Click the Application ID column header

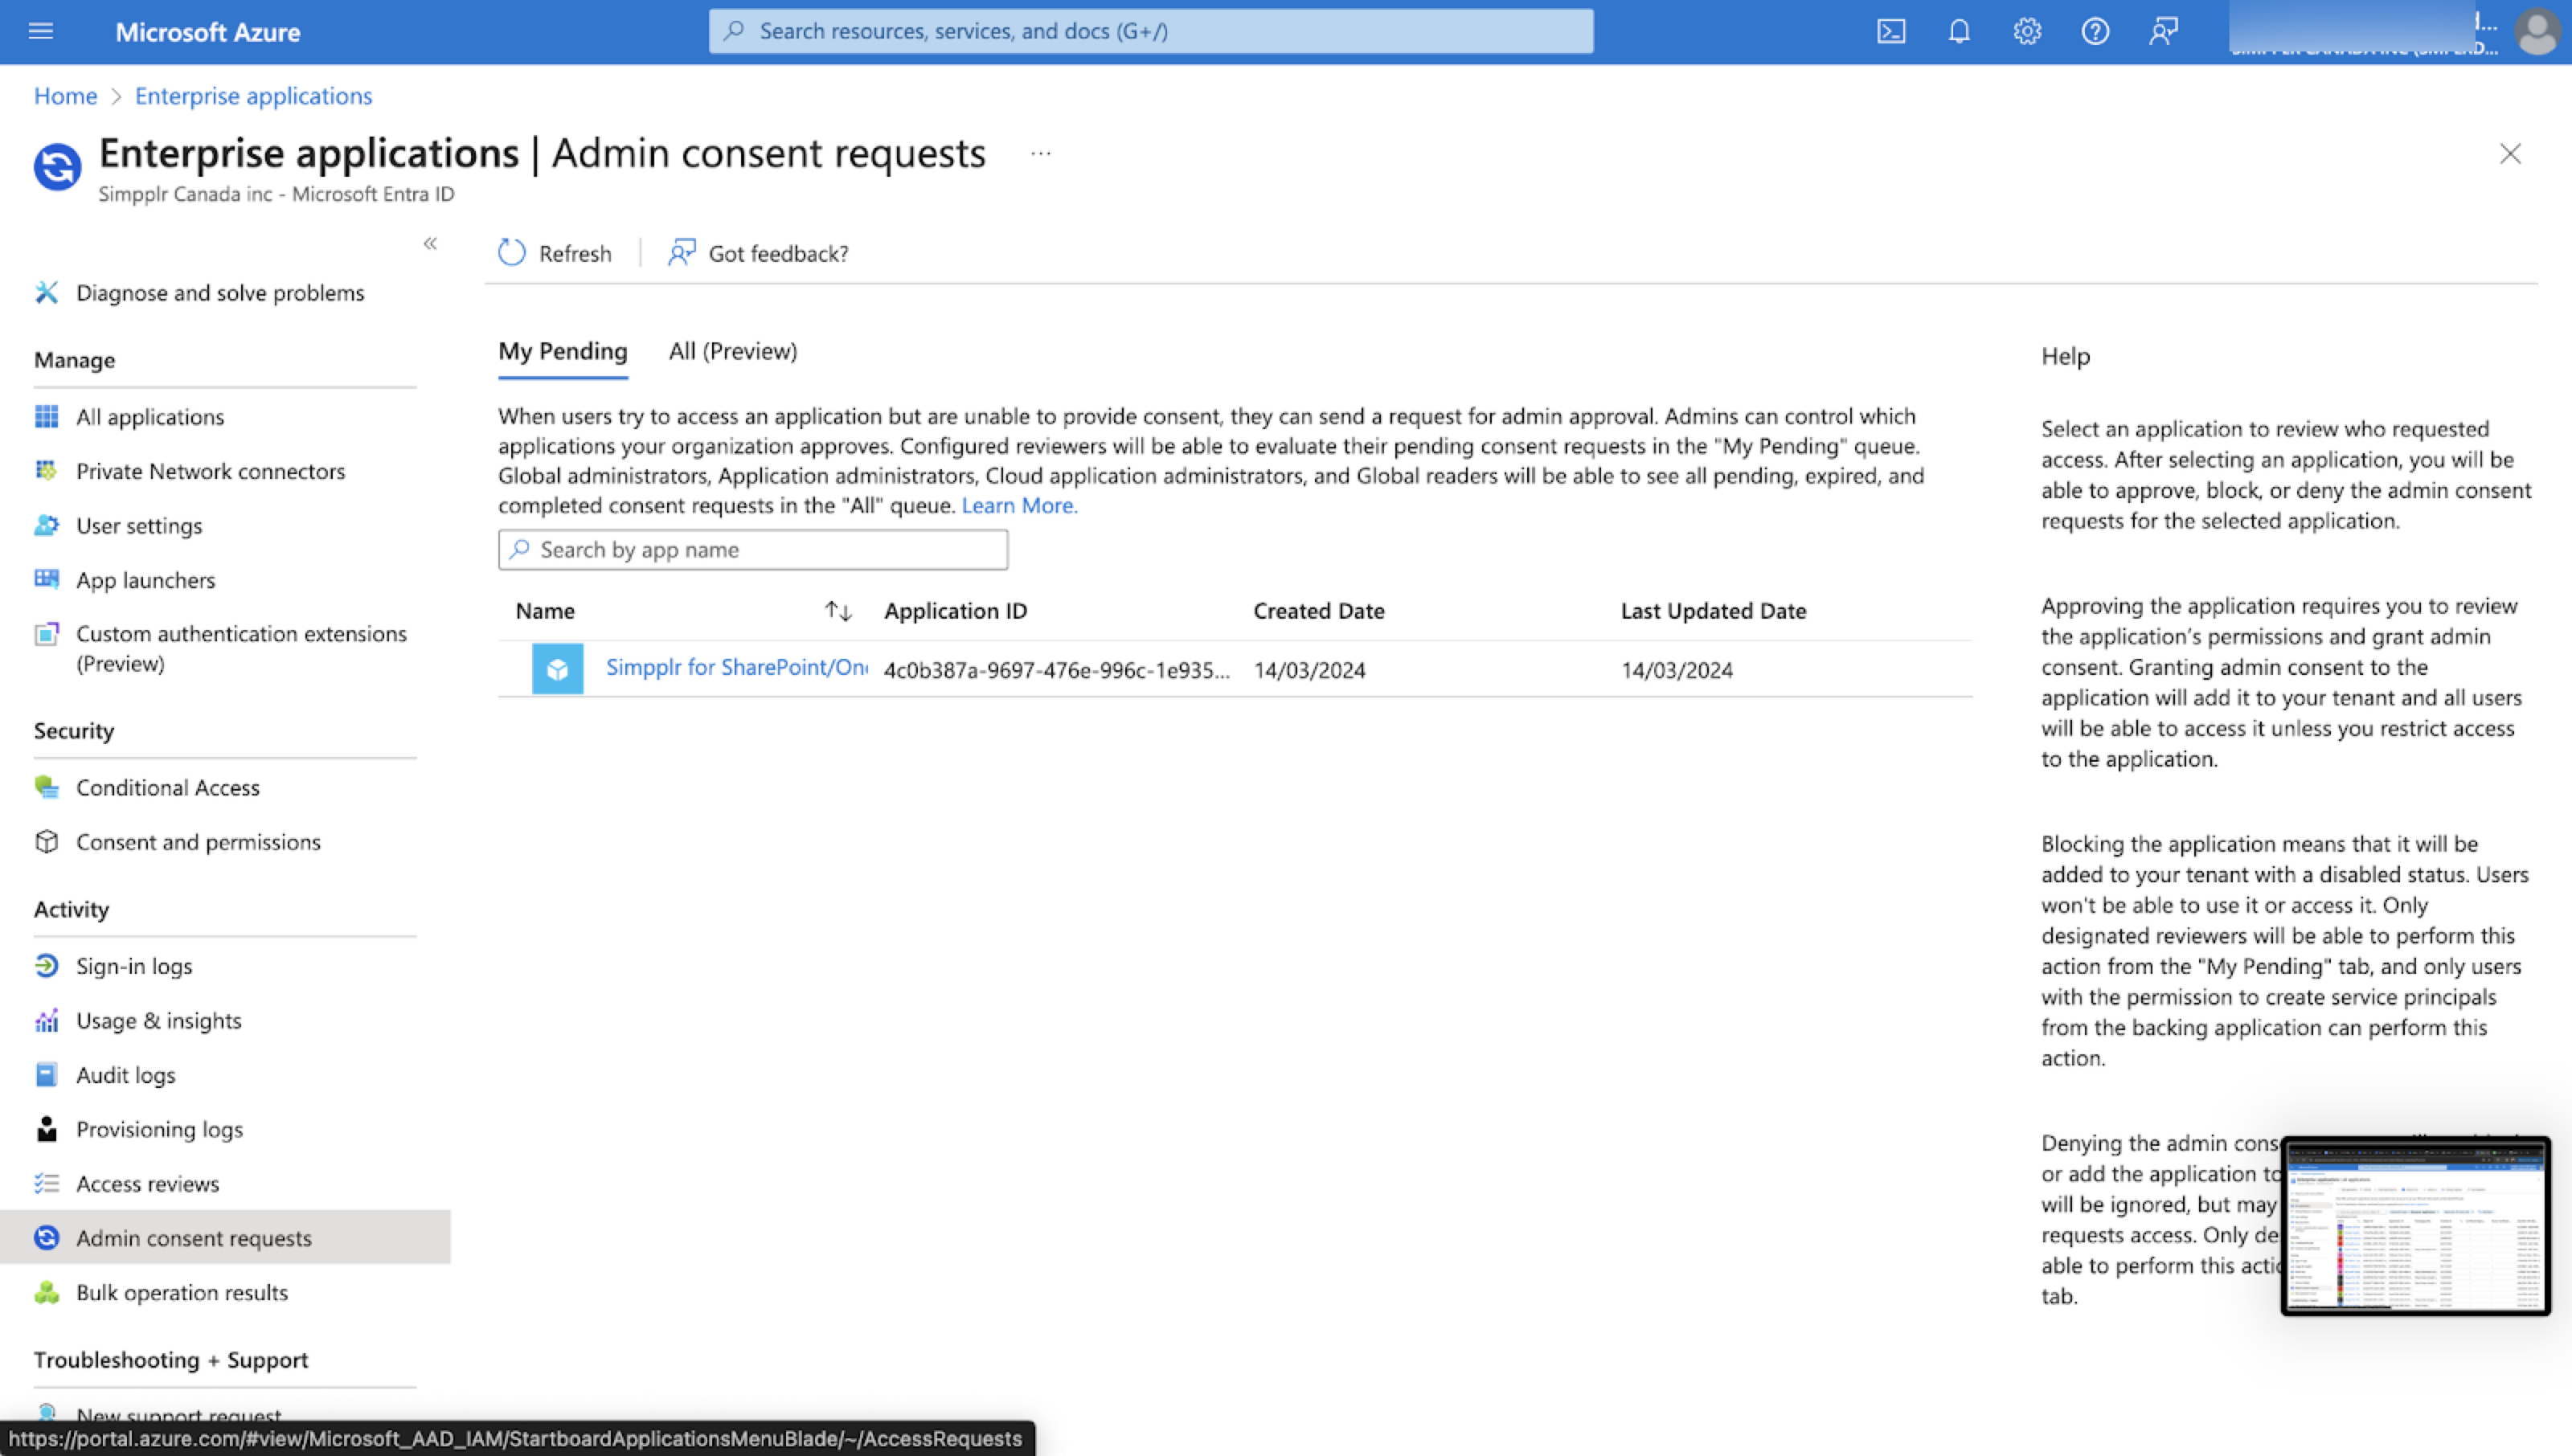955,611
